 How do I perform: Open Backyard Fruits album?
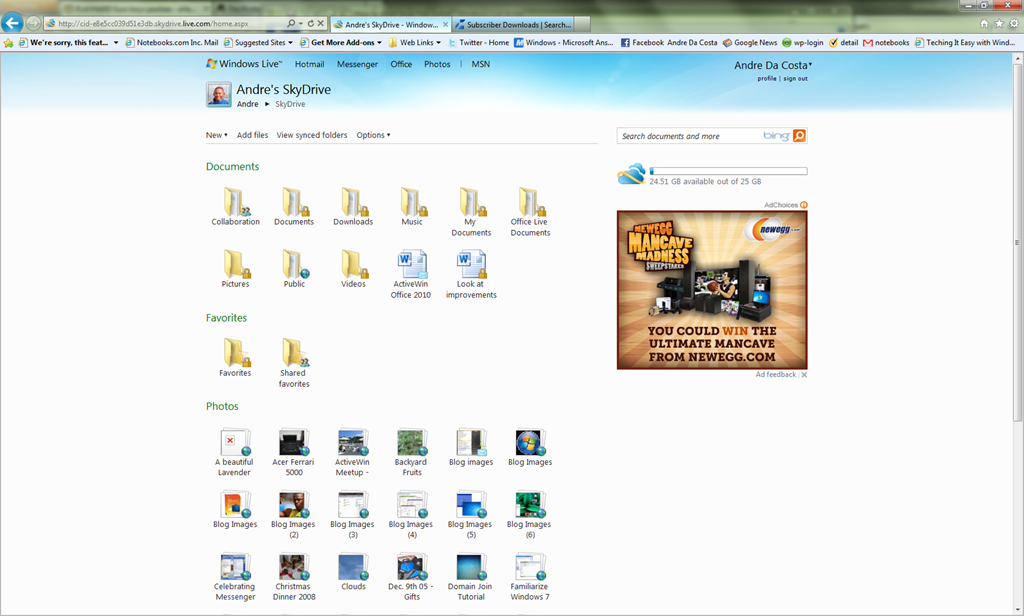pos(411,452)
